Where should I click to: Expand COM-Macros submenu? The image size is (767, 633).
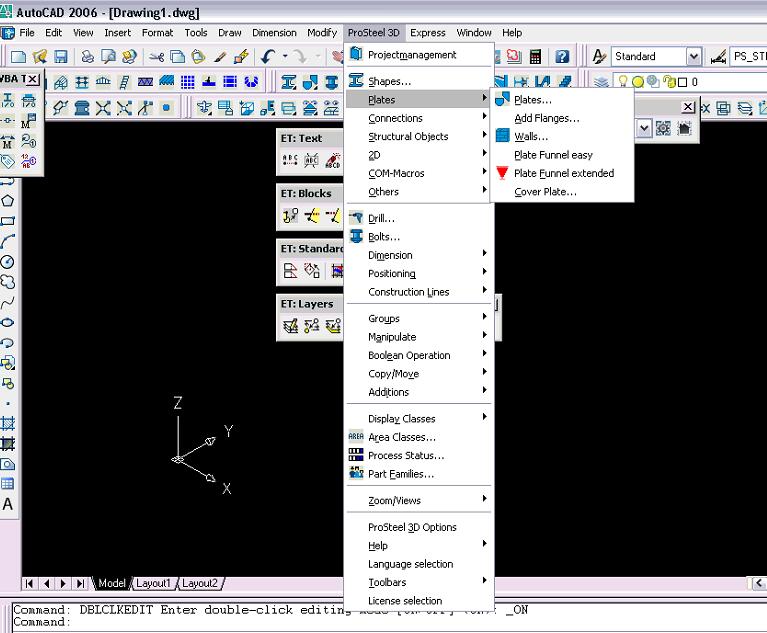click(x=419, y=173)
